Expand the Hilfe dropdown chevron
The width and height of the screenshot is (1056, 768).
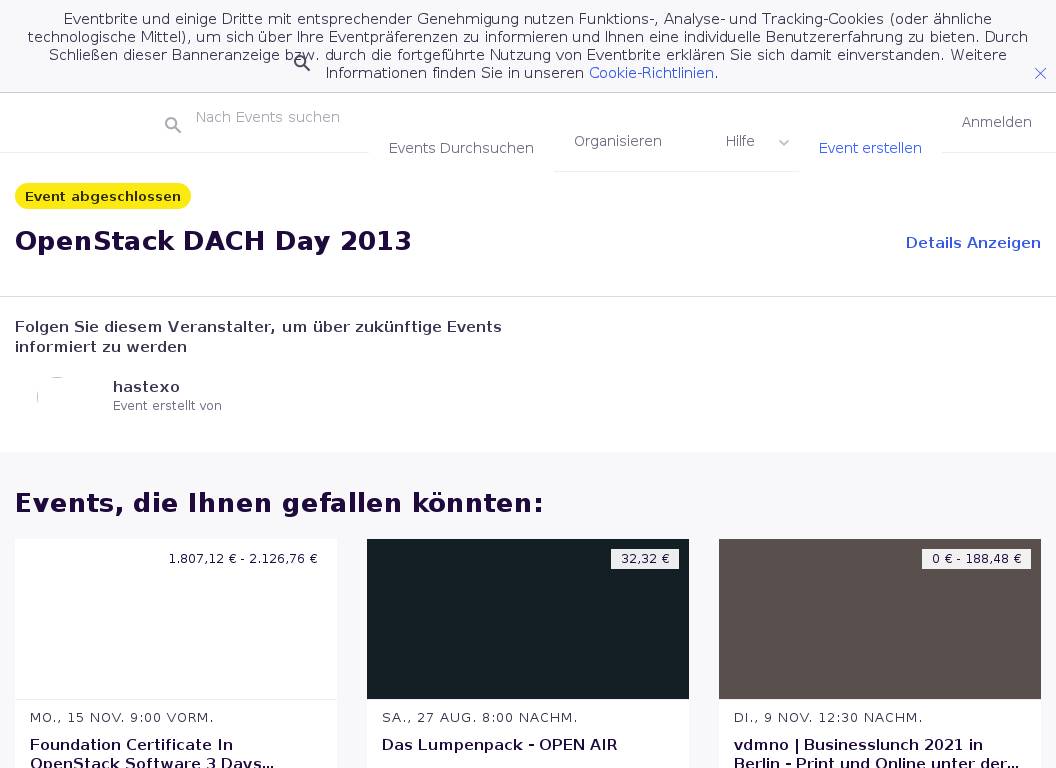click(784, 143)
